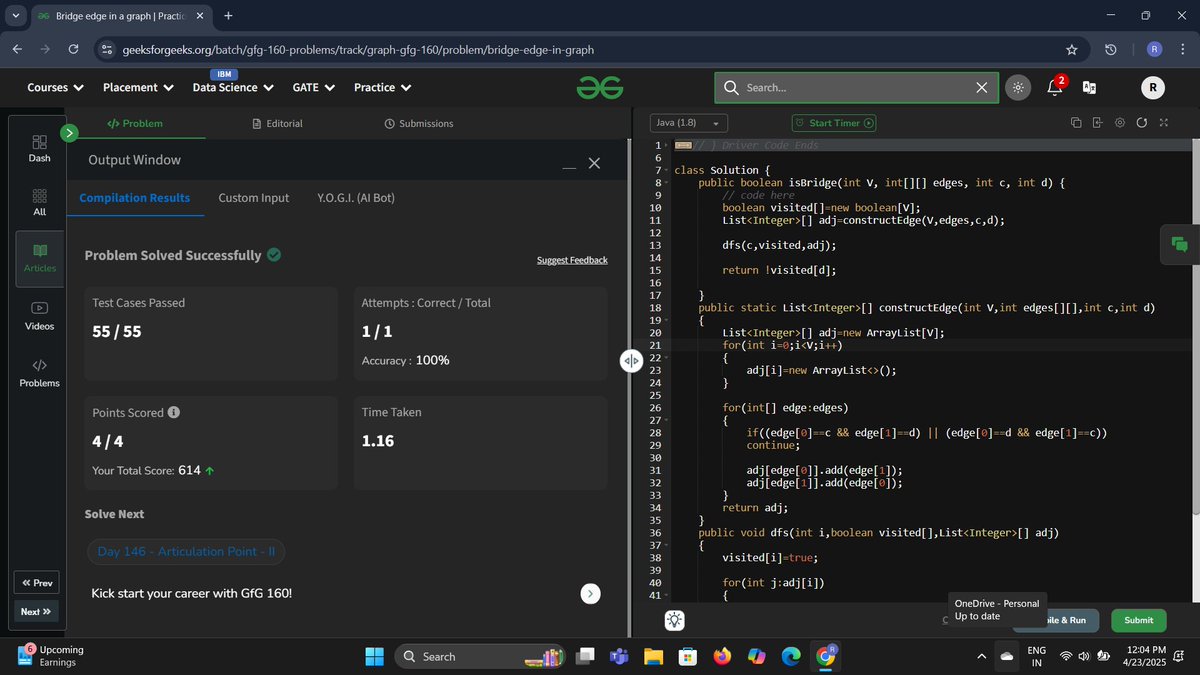The image size is (1200, 675).
Task: Click the import code icon in editor toolbar
Action: pyautogui.click(x=1097, y=123)
